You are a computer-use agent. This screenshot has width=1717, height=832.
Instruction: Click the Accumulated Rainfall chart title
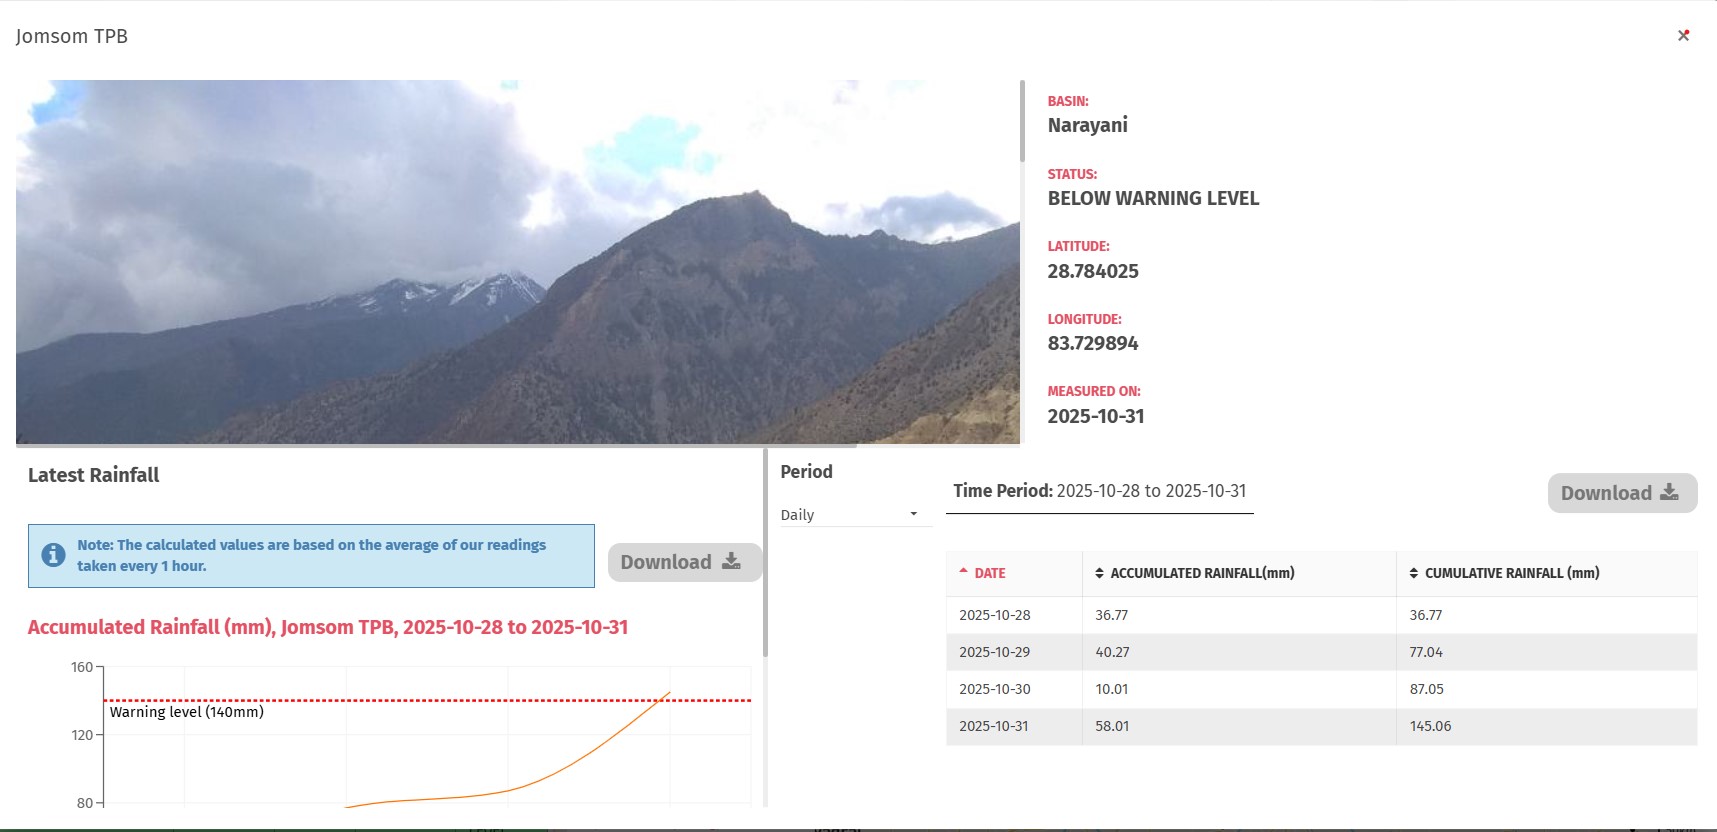(328, 627)
